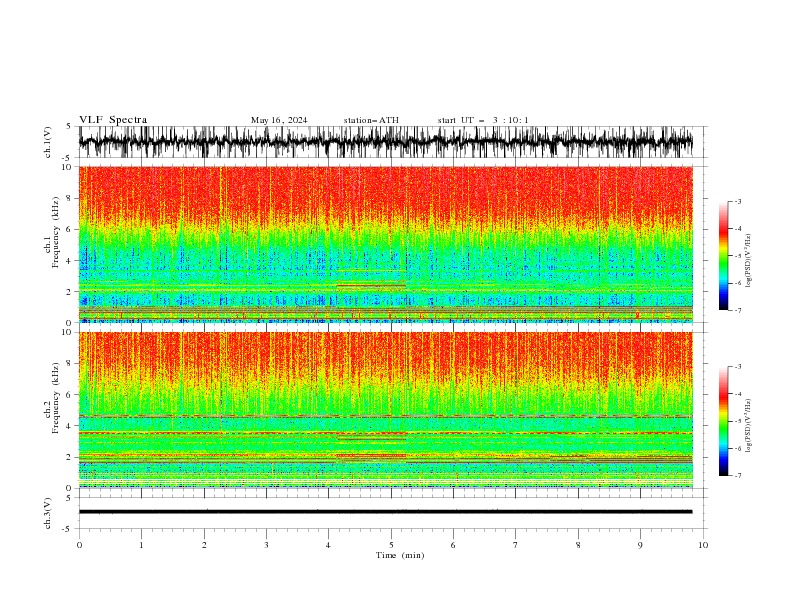Select the date label "May 16, 2024"
The width and height of the screenshot is (792, 612).
coord(279,120)
